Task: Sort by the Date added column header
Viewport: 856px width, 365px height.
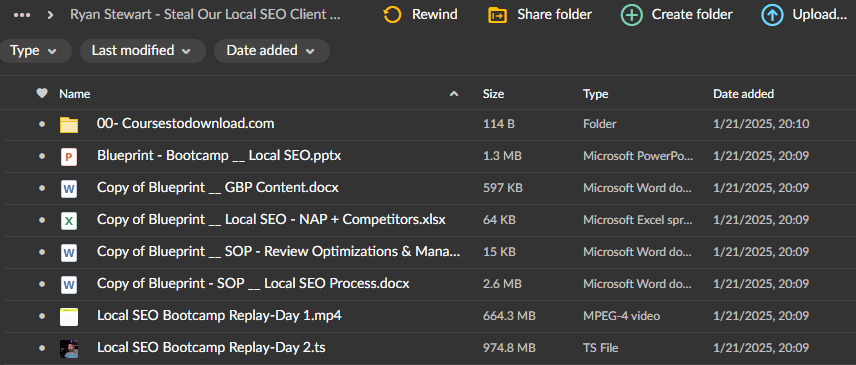Action: (x=744, y=94)
